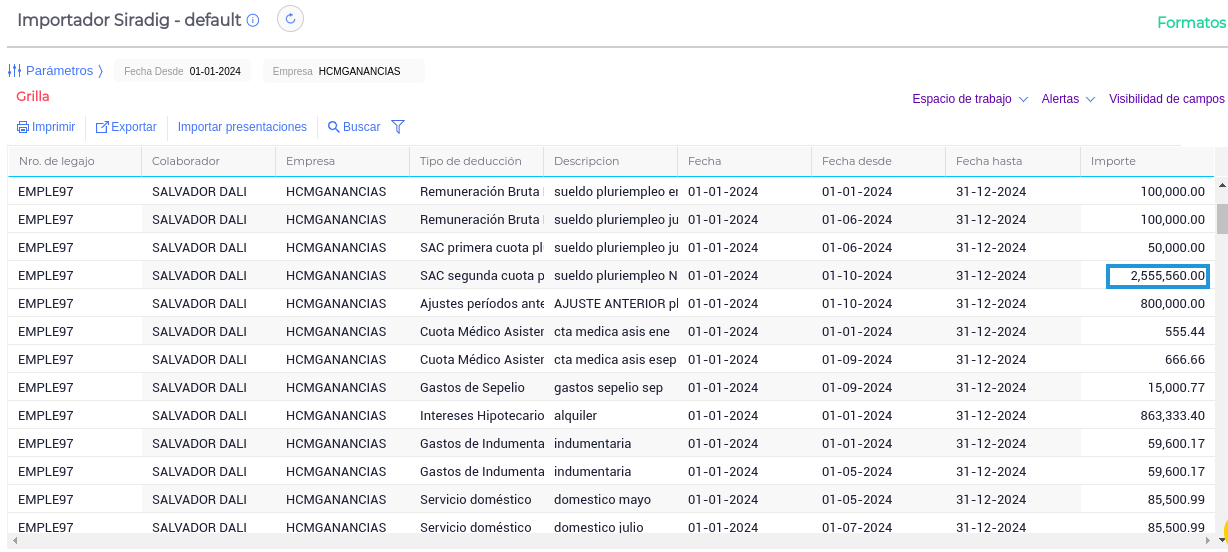Select the Empresa HCMGANANCIAS field

[345, 71]
